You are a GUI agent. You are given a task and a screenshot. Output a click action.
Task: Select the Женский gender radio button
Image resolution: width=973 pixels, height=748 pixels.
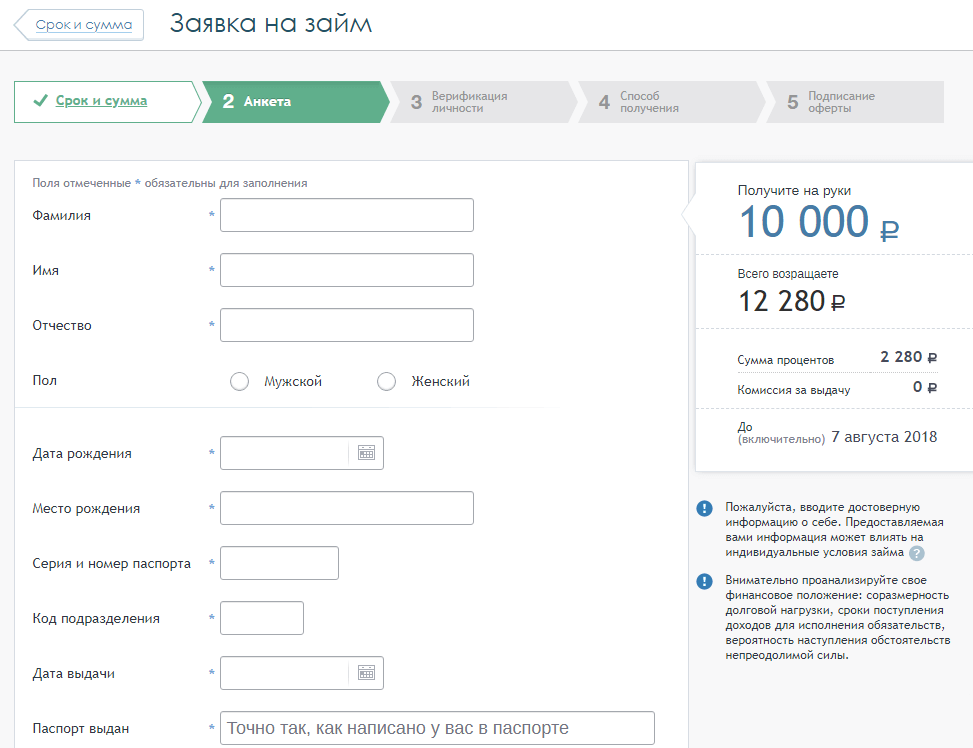(x=386, y=381)
